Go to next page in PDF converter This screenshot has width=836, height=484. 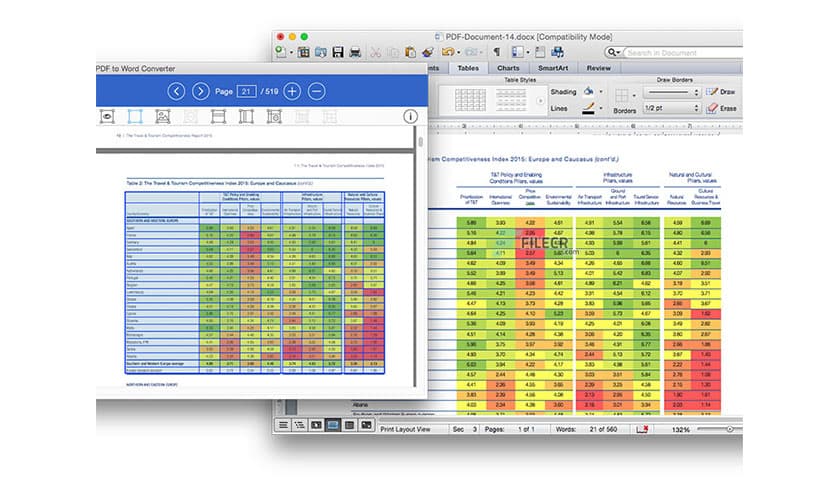(x=200, y=91)
